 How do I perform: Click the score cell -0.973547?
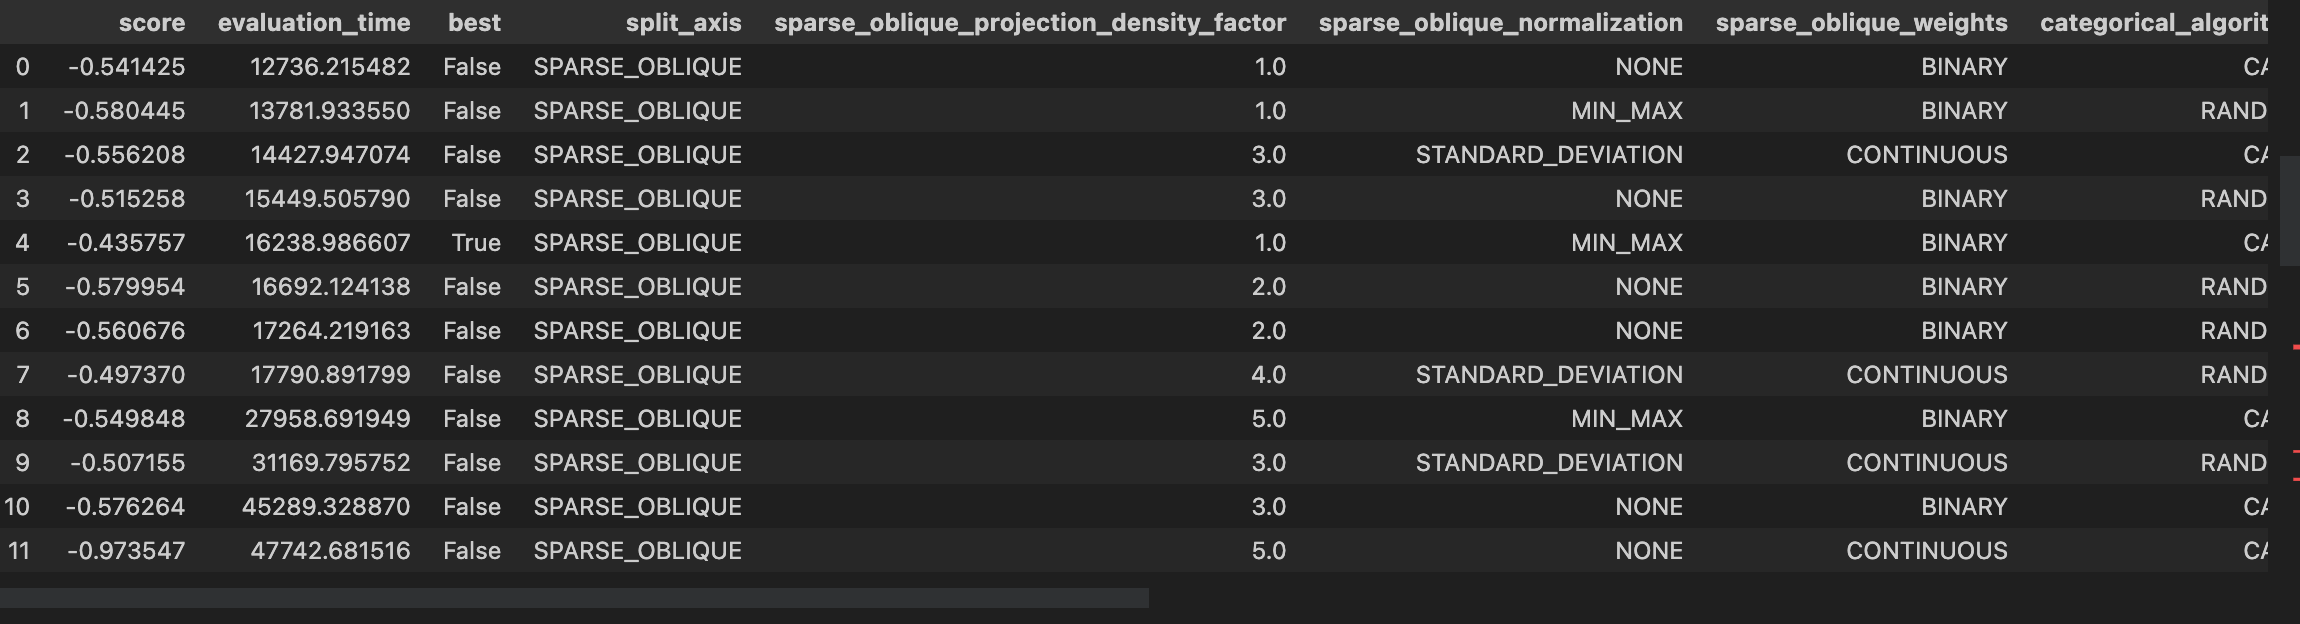tap(126, 551)
